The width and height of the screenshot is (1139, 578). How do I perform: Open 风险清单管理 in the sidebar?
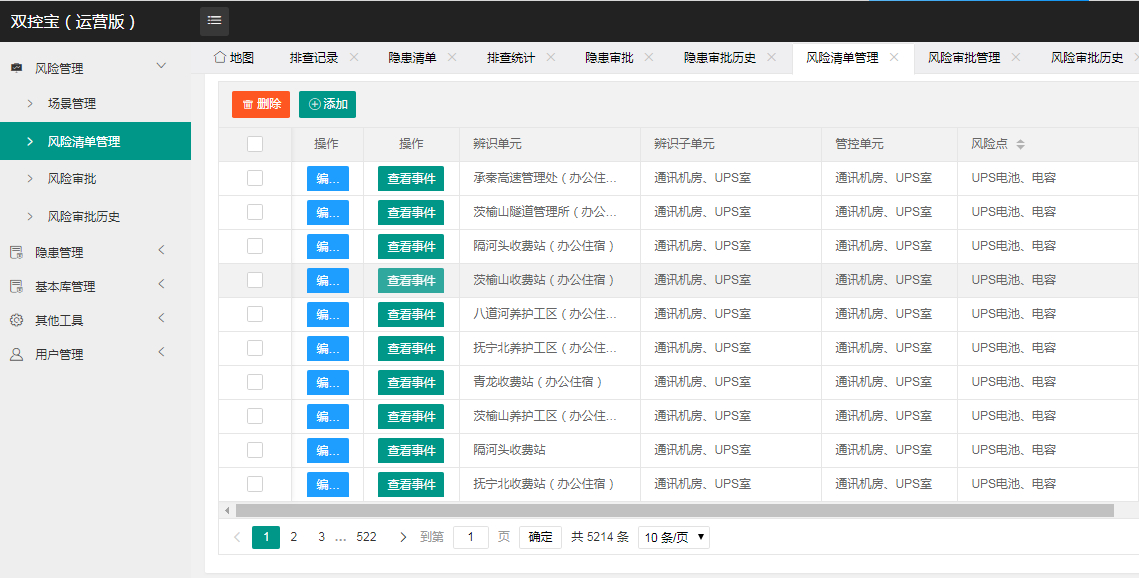tap(95, 141)
